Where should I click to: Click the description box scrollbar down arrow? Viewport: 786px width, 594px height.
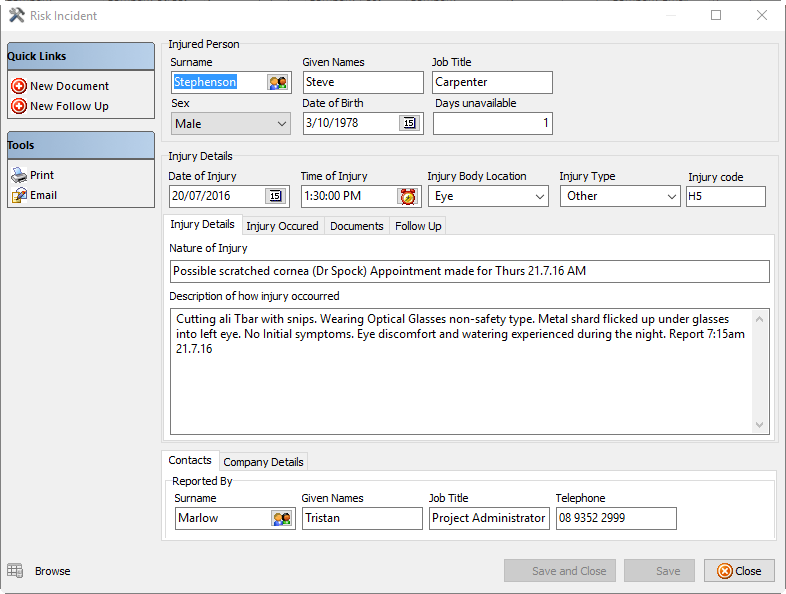pos(760,424)
